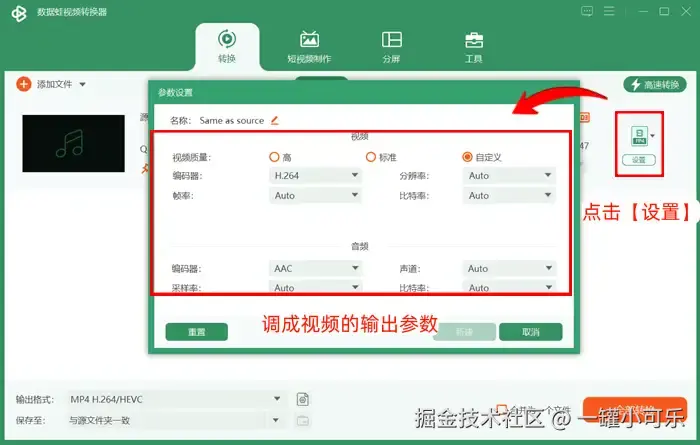
Task: Click the music note video thumbnail
Action: coord(74,143)
